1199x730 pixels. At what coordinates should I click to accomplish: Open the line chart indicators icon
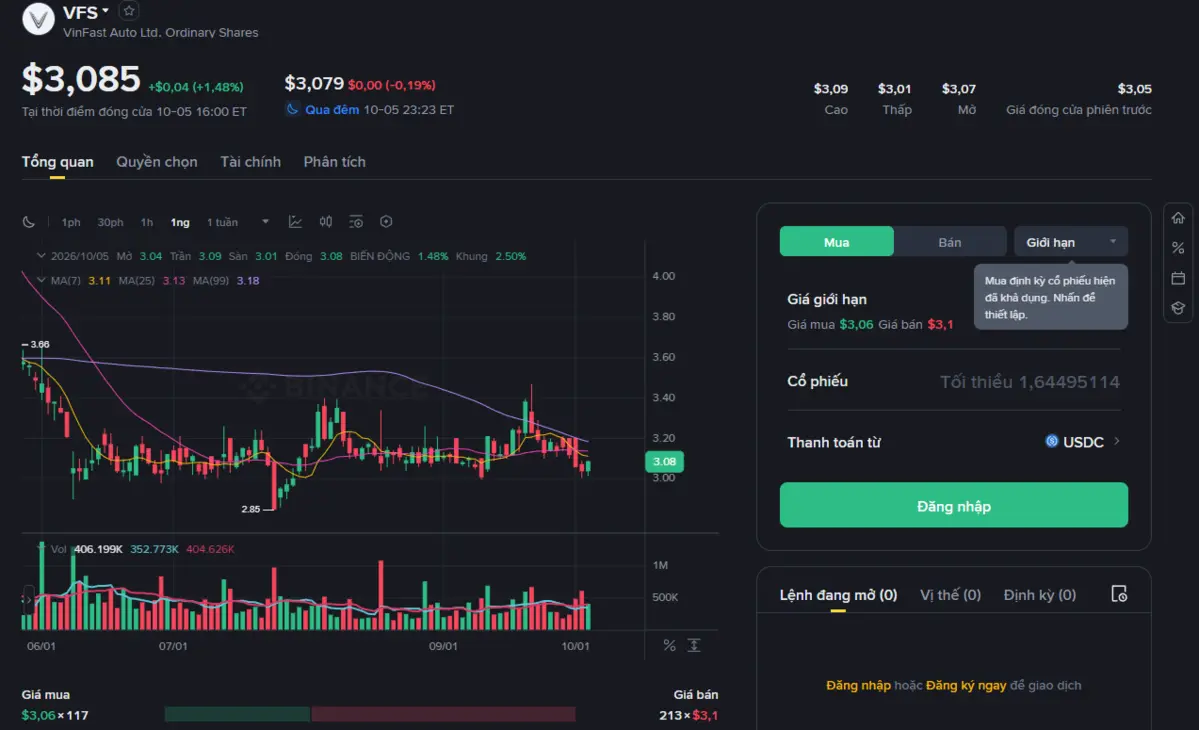click(295, 222)
